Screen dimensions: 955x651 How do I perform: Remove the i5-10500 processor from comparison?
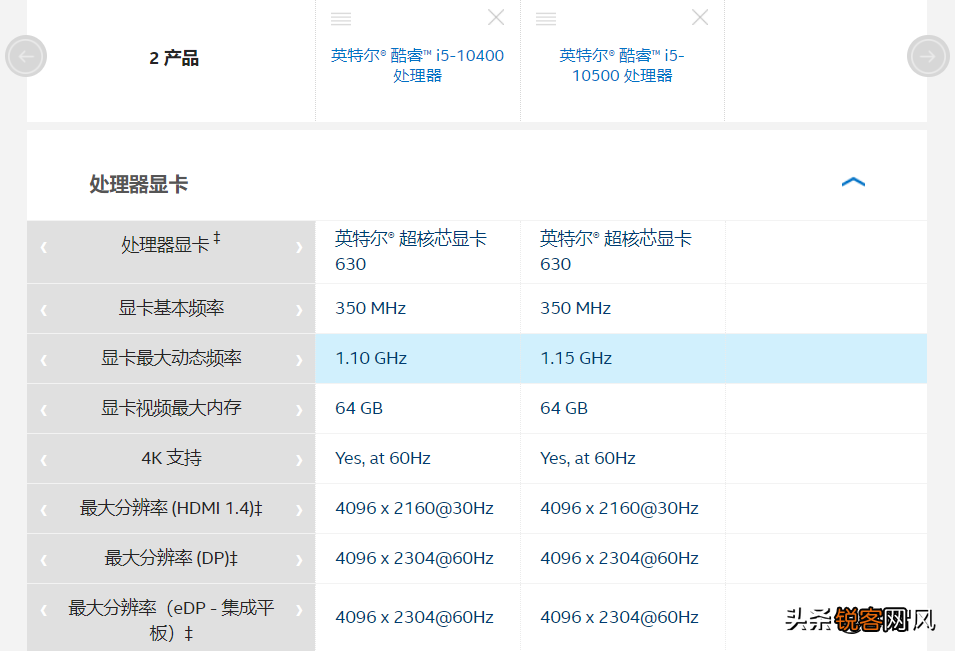(x=700, y=18)
